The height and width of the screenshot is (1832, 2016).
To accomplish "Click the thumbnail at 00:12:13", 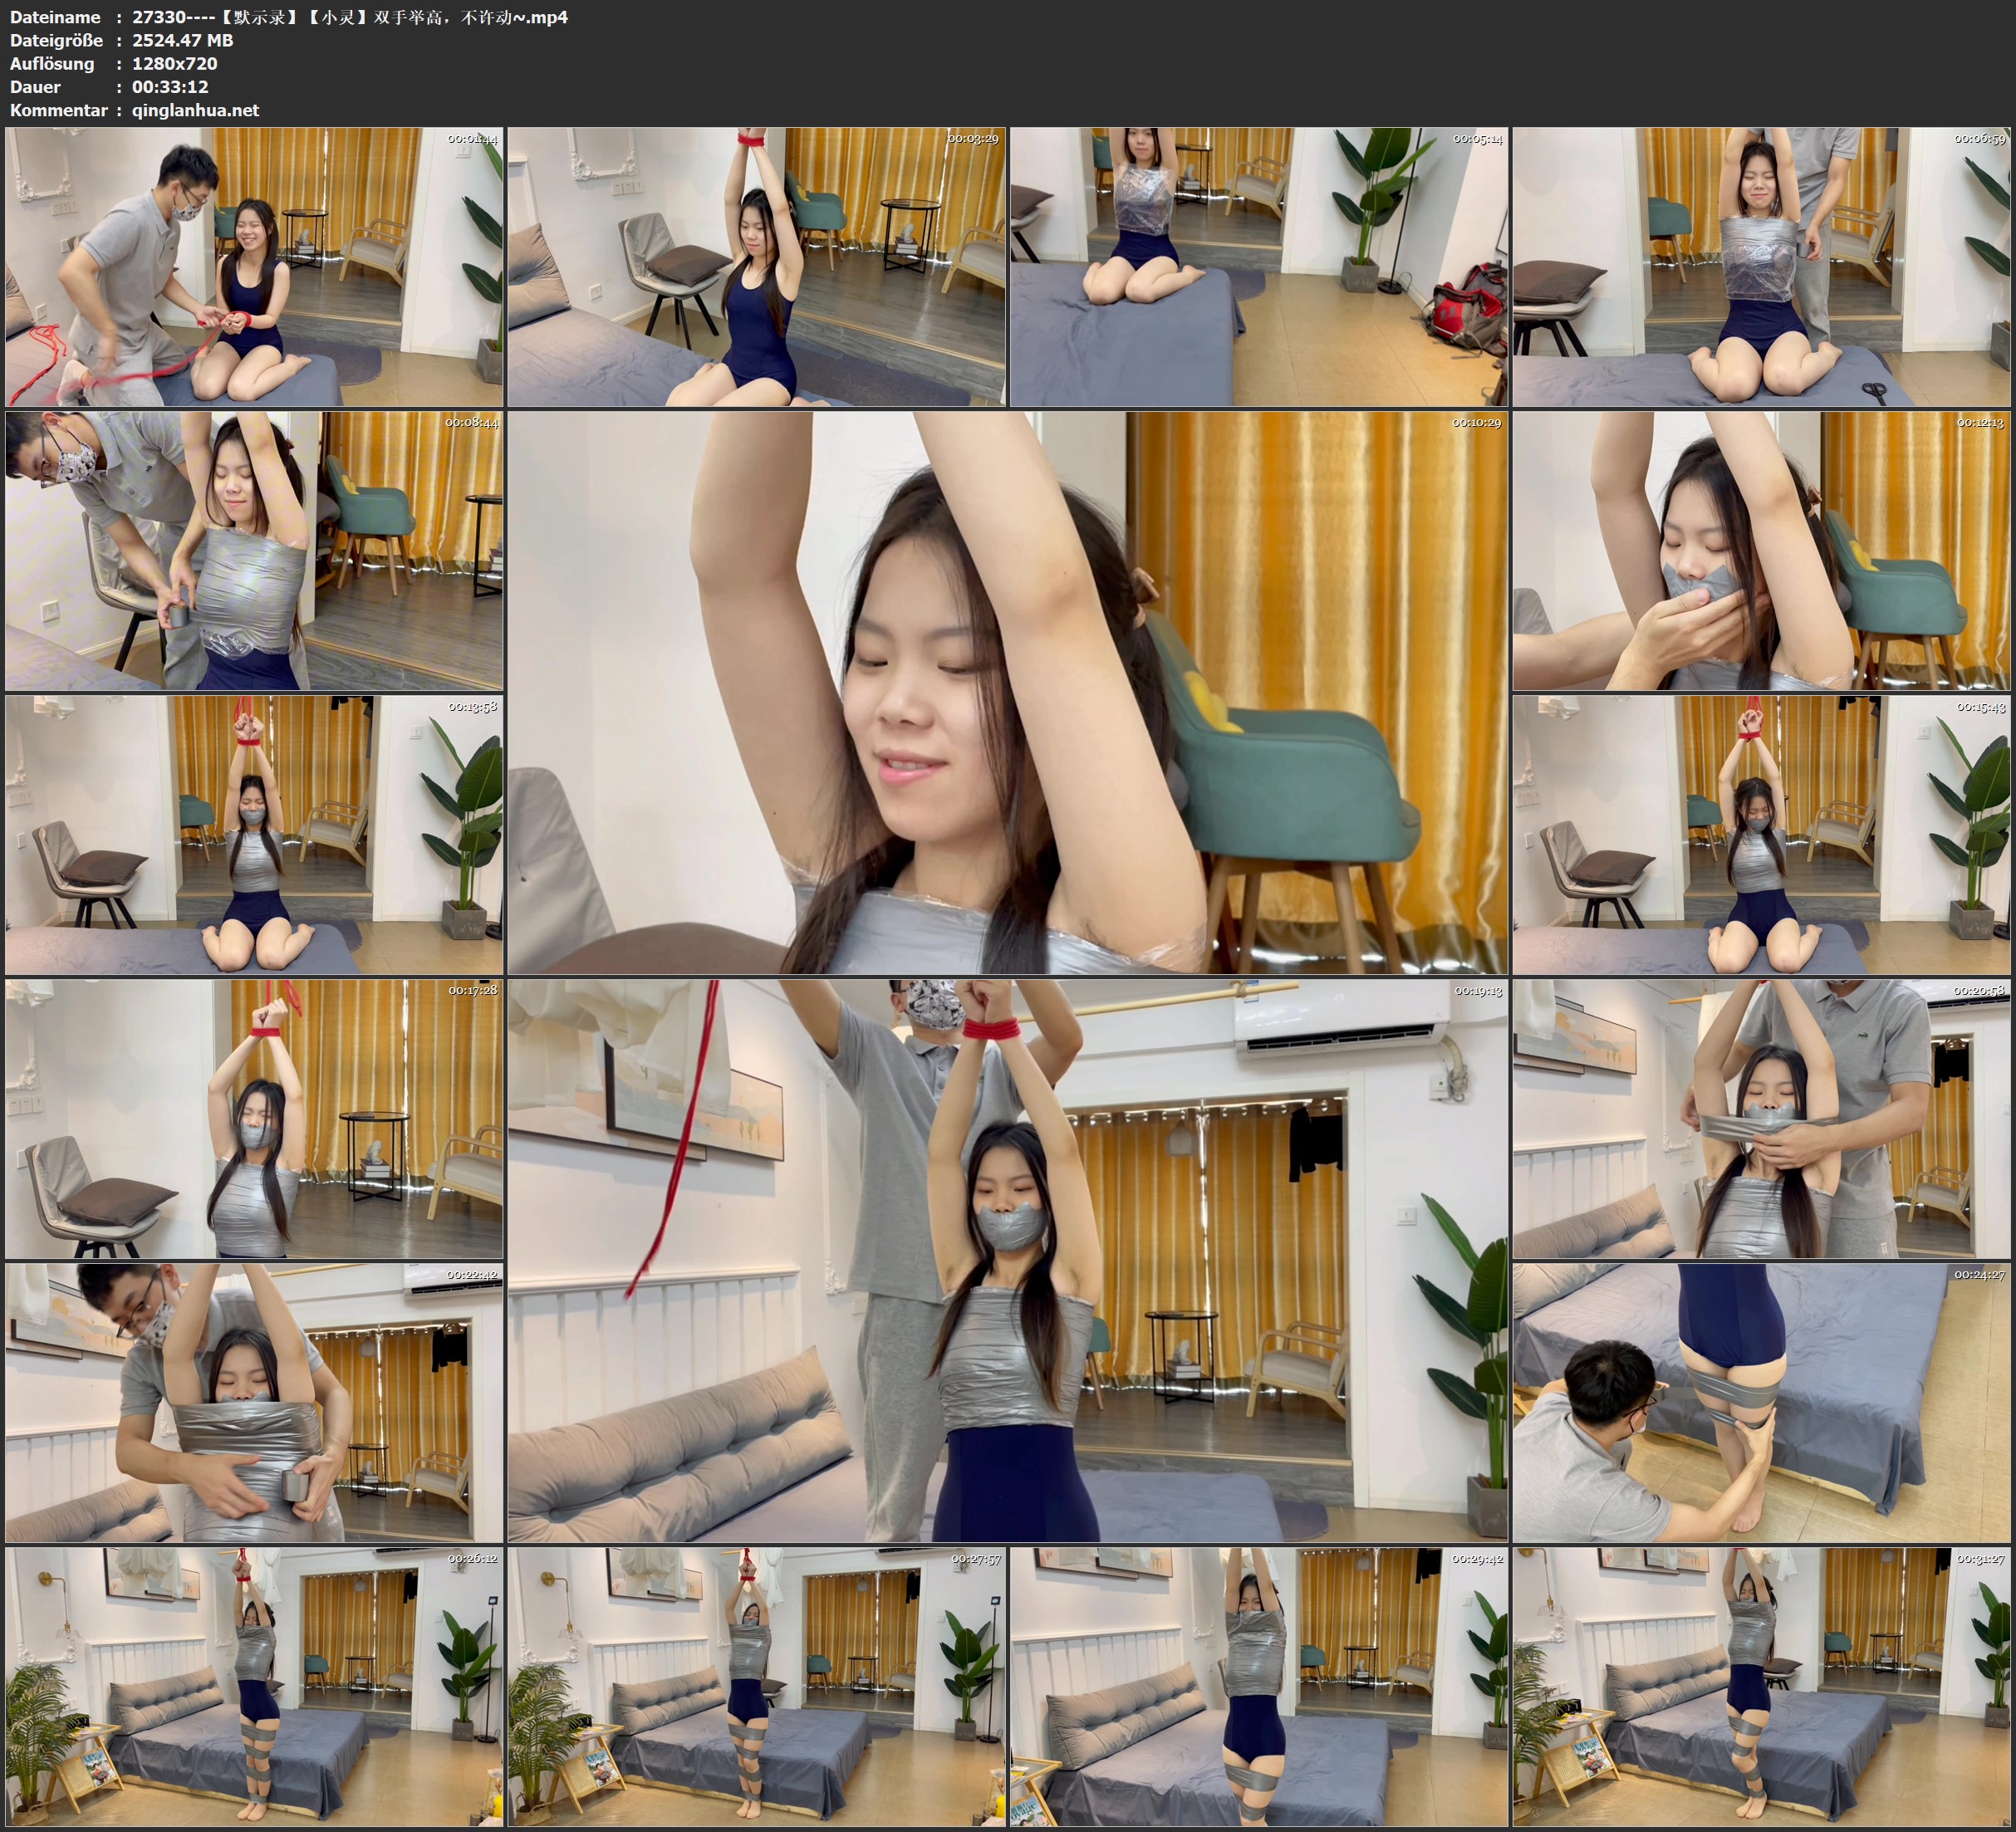I will click(x=1760, y=550).
